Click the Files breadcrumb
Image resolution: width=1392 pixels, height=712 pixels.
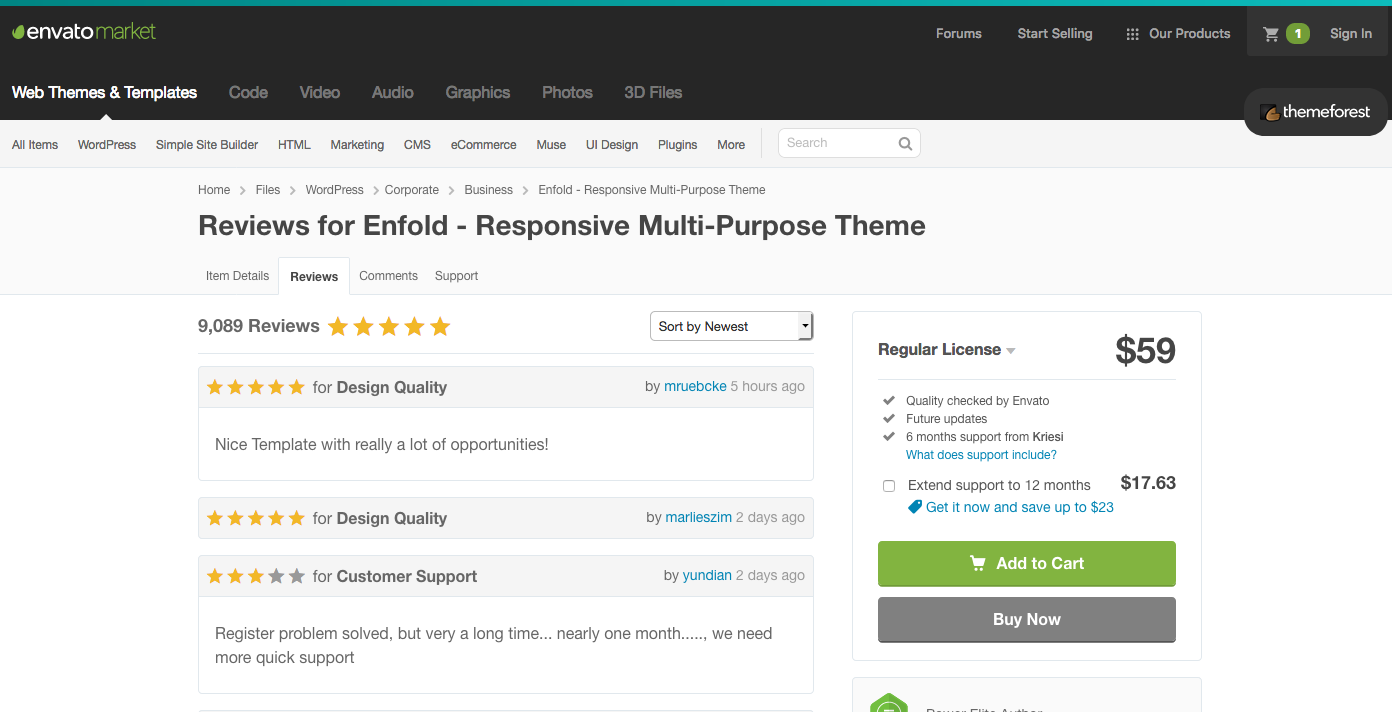[268, 190]
